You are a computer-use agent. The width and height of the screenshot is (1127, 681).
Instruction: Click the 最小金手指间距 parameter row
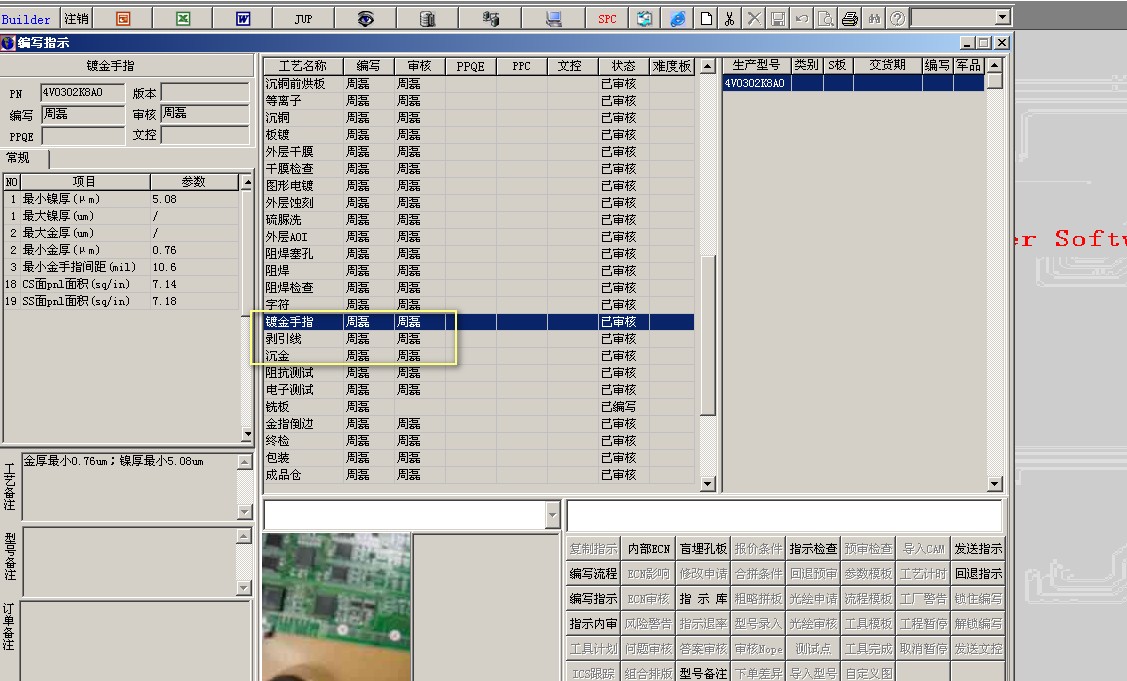click(121, 268)
